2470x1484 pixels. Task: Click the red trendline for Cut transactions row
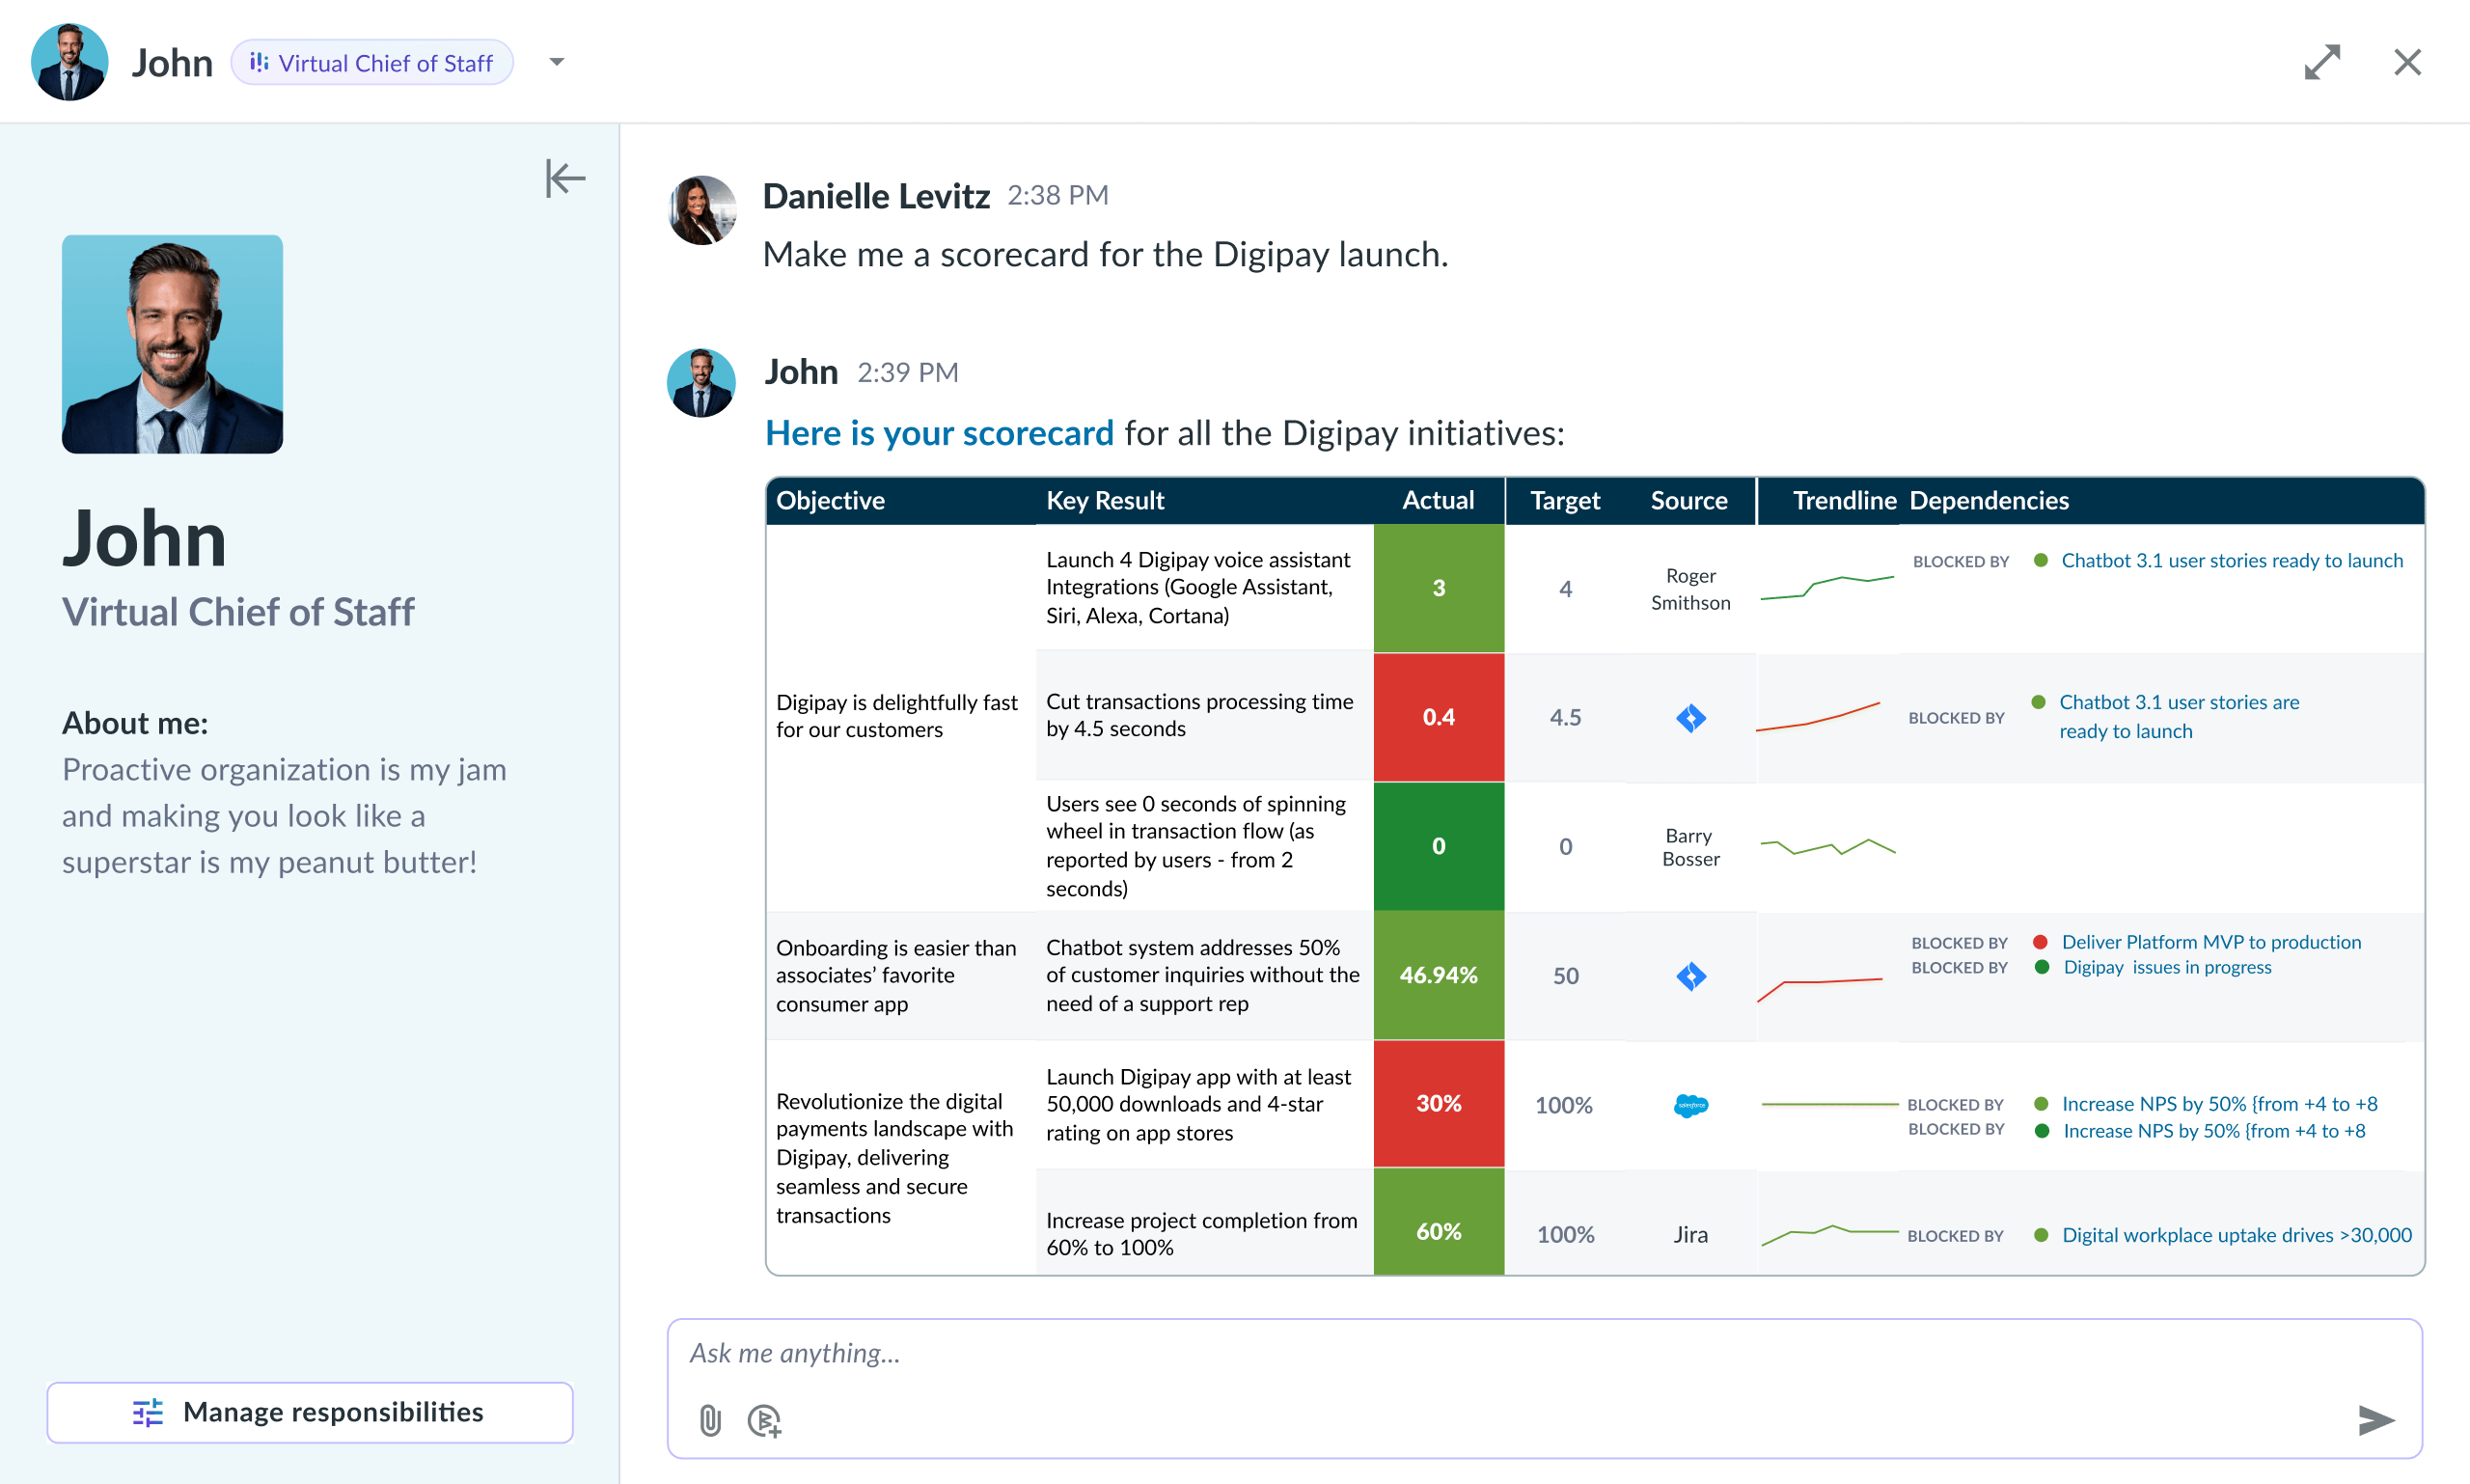coord(1818,716)
